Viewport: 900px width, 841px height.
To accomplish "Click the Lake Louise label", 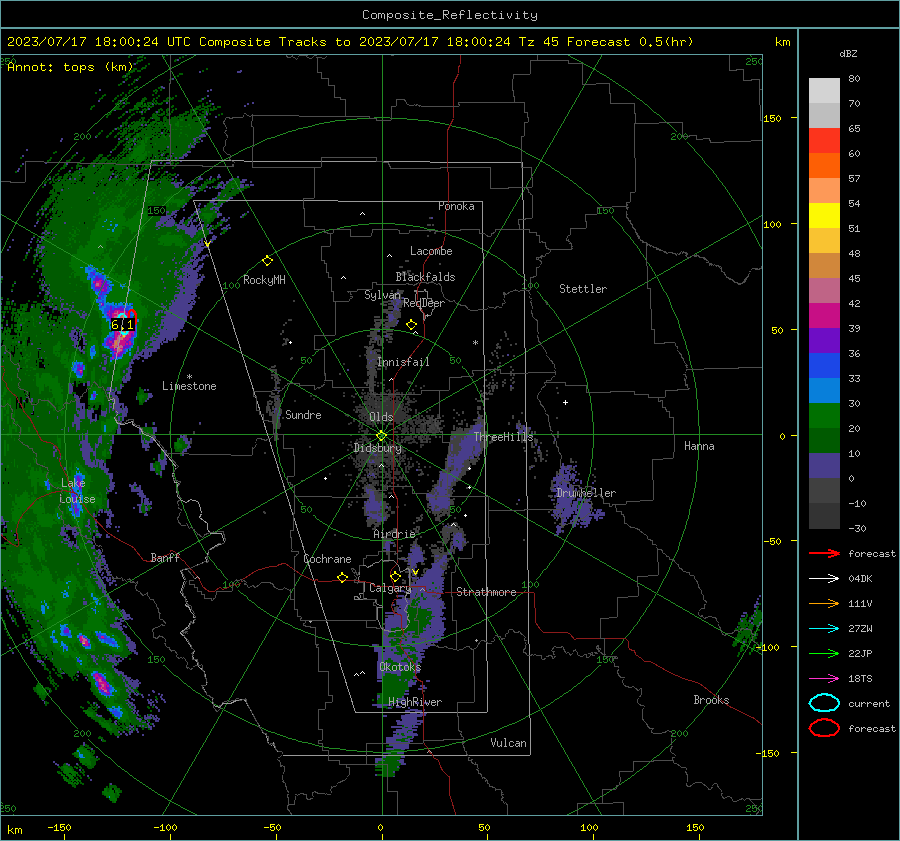I will [x=77, y=491].
